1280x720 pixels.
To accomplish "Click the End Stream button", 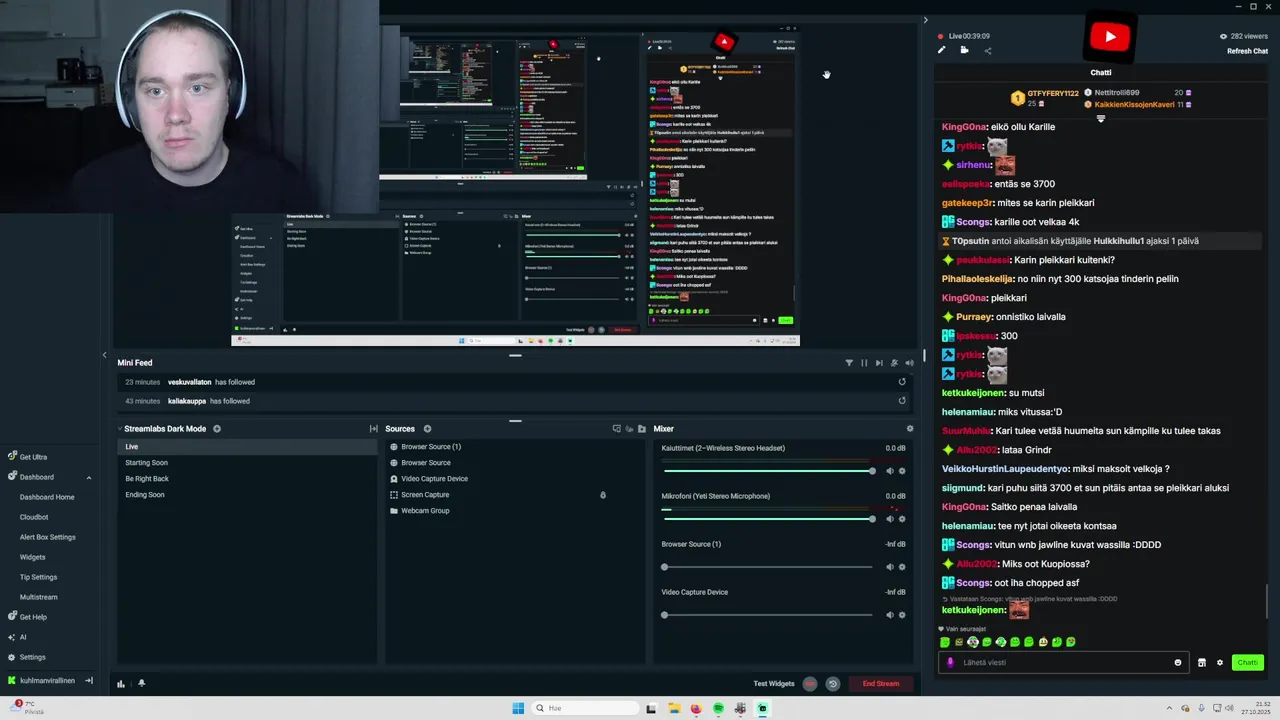I will pos(881,684).
